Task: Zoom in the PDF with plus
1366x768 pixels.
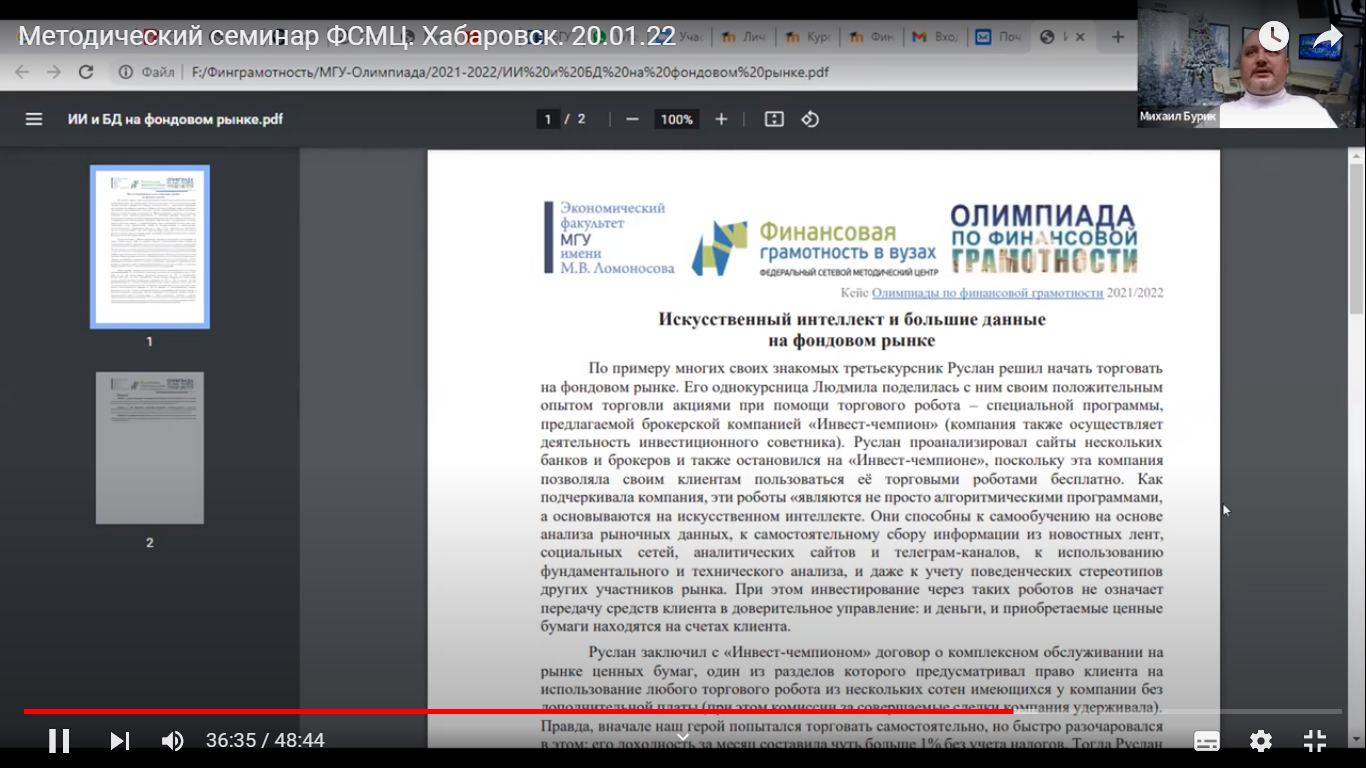Action: pyautogui.click(x=721, y=119)
